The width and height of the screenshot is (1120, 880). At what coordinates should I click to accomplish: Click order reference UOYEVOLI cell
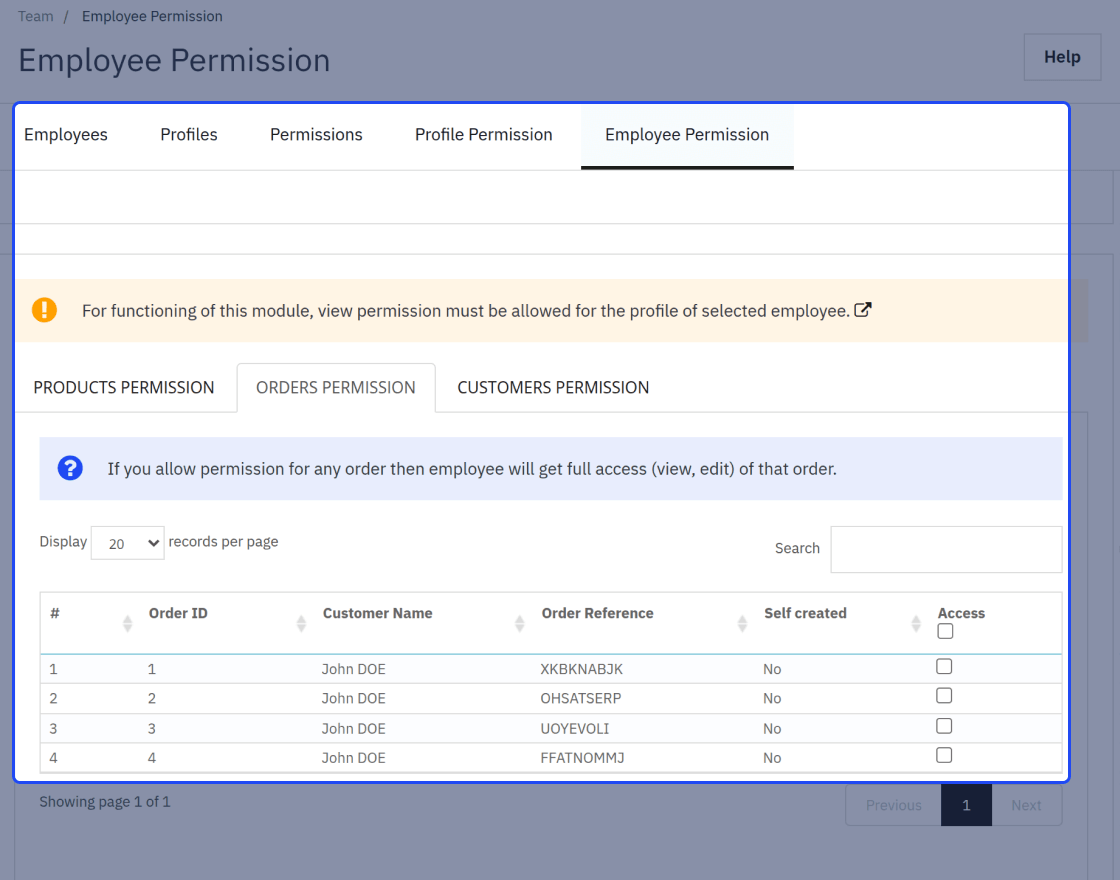click(574, 729)
